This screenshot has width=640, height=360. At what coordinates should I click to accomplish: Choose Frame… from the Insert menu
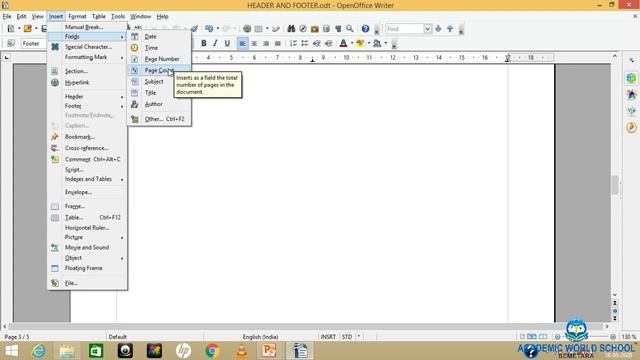tap(87, 207)
